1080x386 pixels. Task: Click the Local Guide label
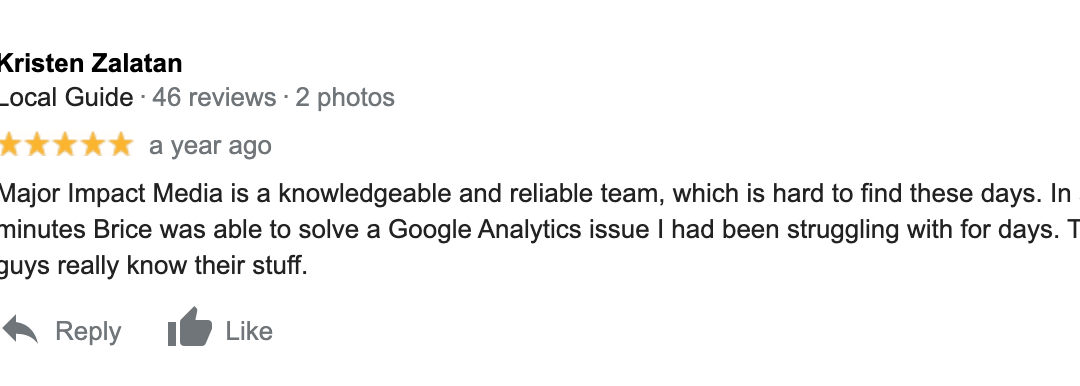coord(66,97)
